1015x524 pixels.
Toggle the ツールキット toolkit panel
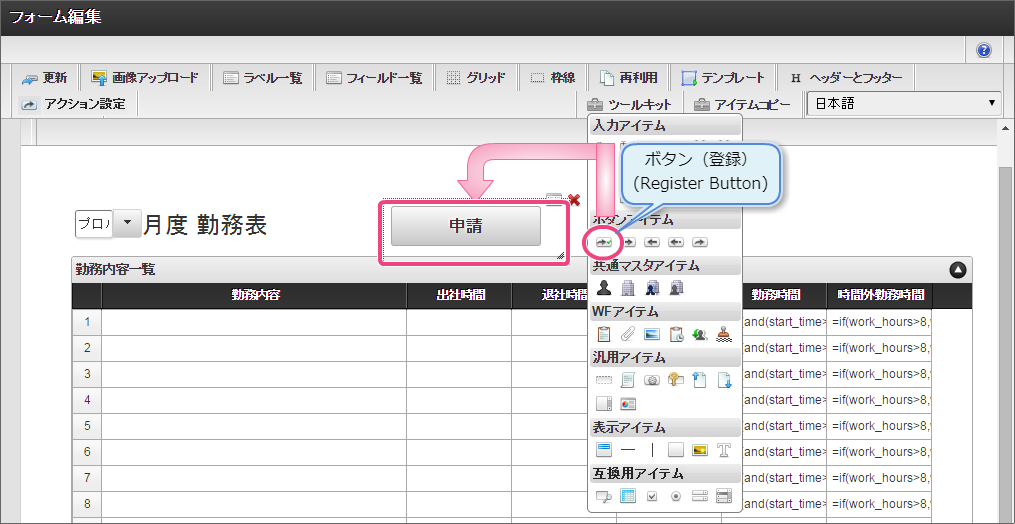point(629,104)
